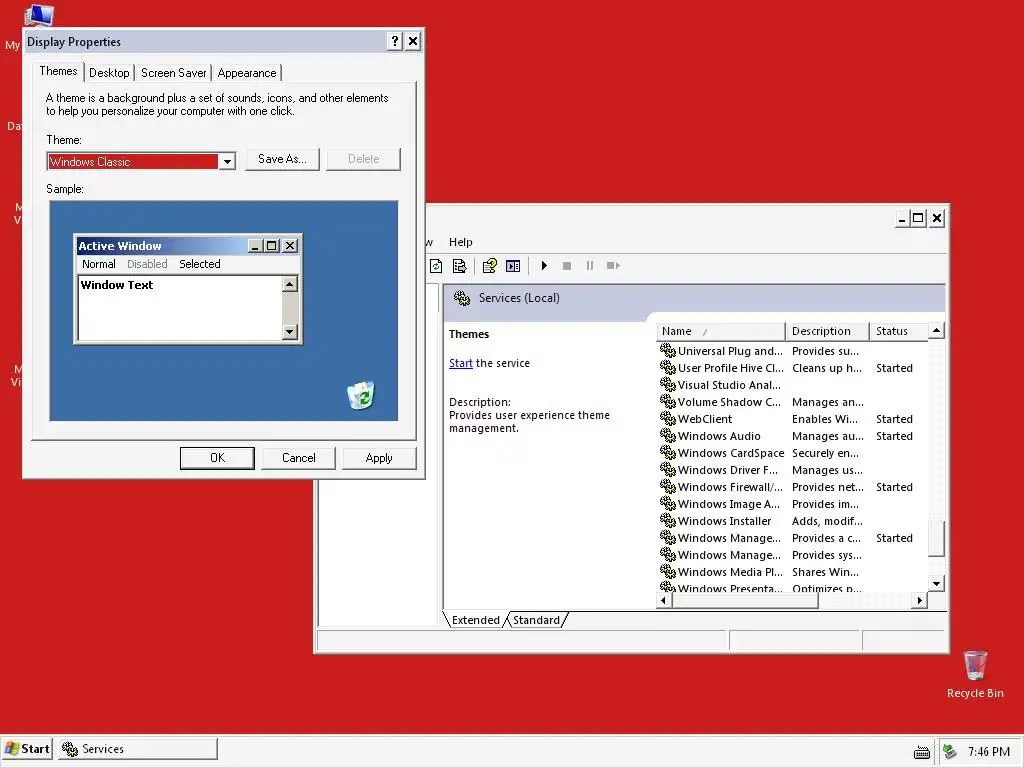Switch to the Appearance tab
1024x768 pixels.
pyautogui.click(x=247, y=73)
